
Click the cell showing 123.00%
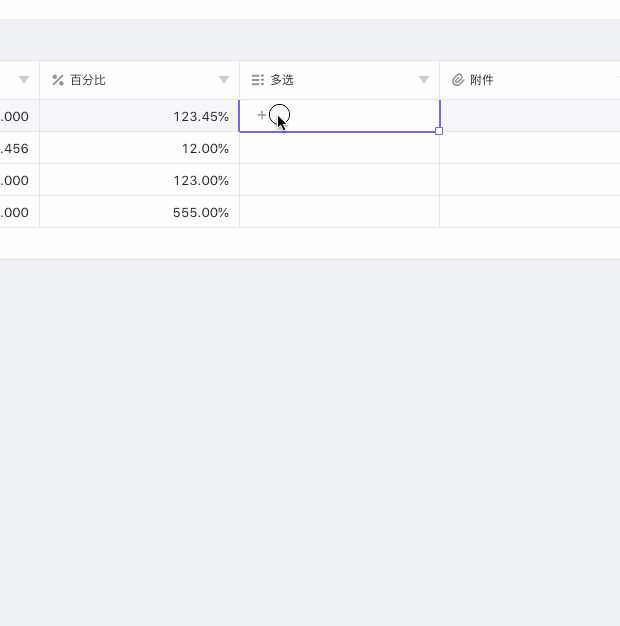[x=140, y=180]
